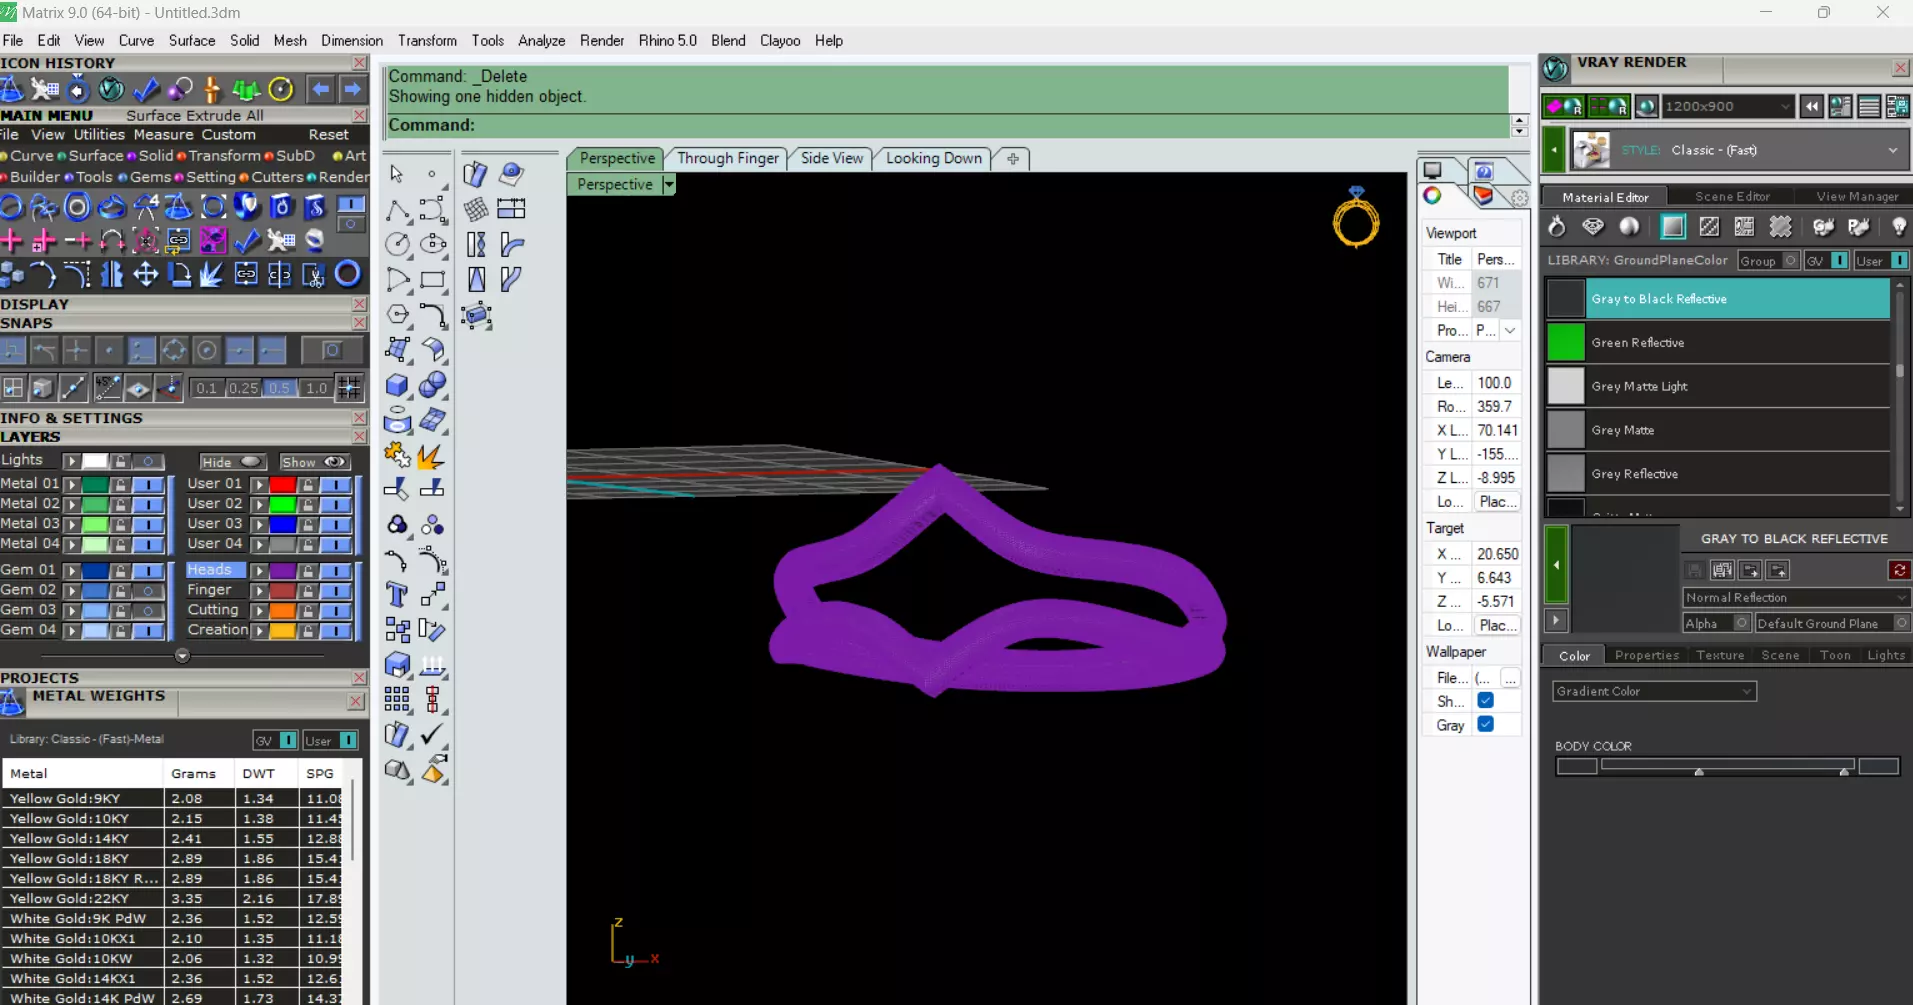Screen dimensions: 1913x1005
Task: Go forward in icon history
Action: click(352, 89)
